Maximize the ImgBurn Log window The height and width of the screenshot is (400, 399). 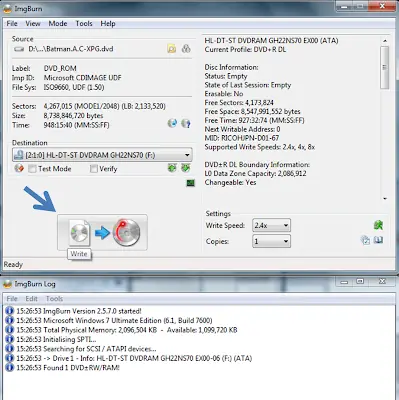(360, 282)
